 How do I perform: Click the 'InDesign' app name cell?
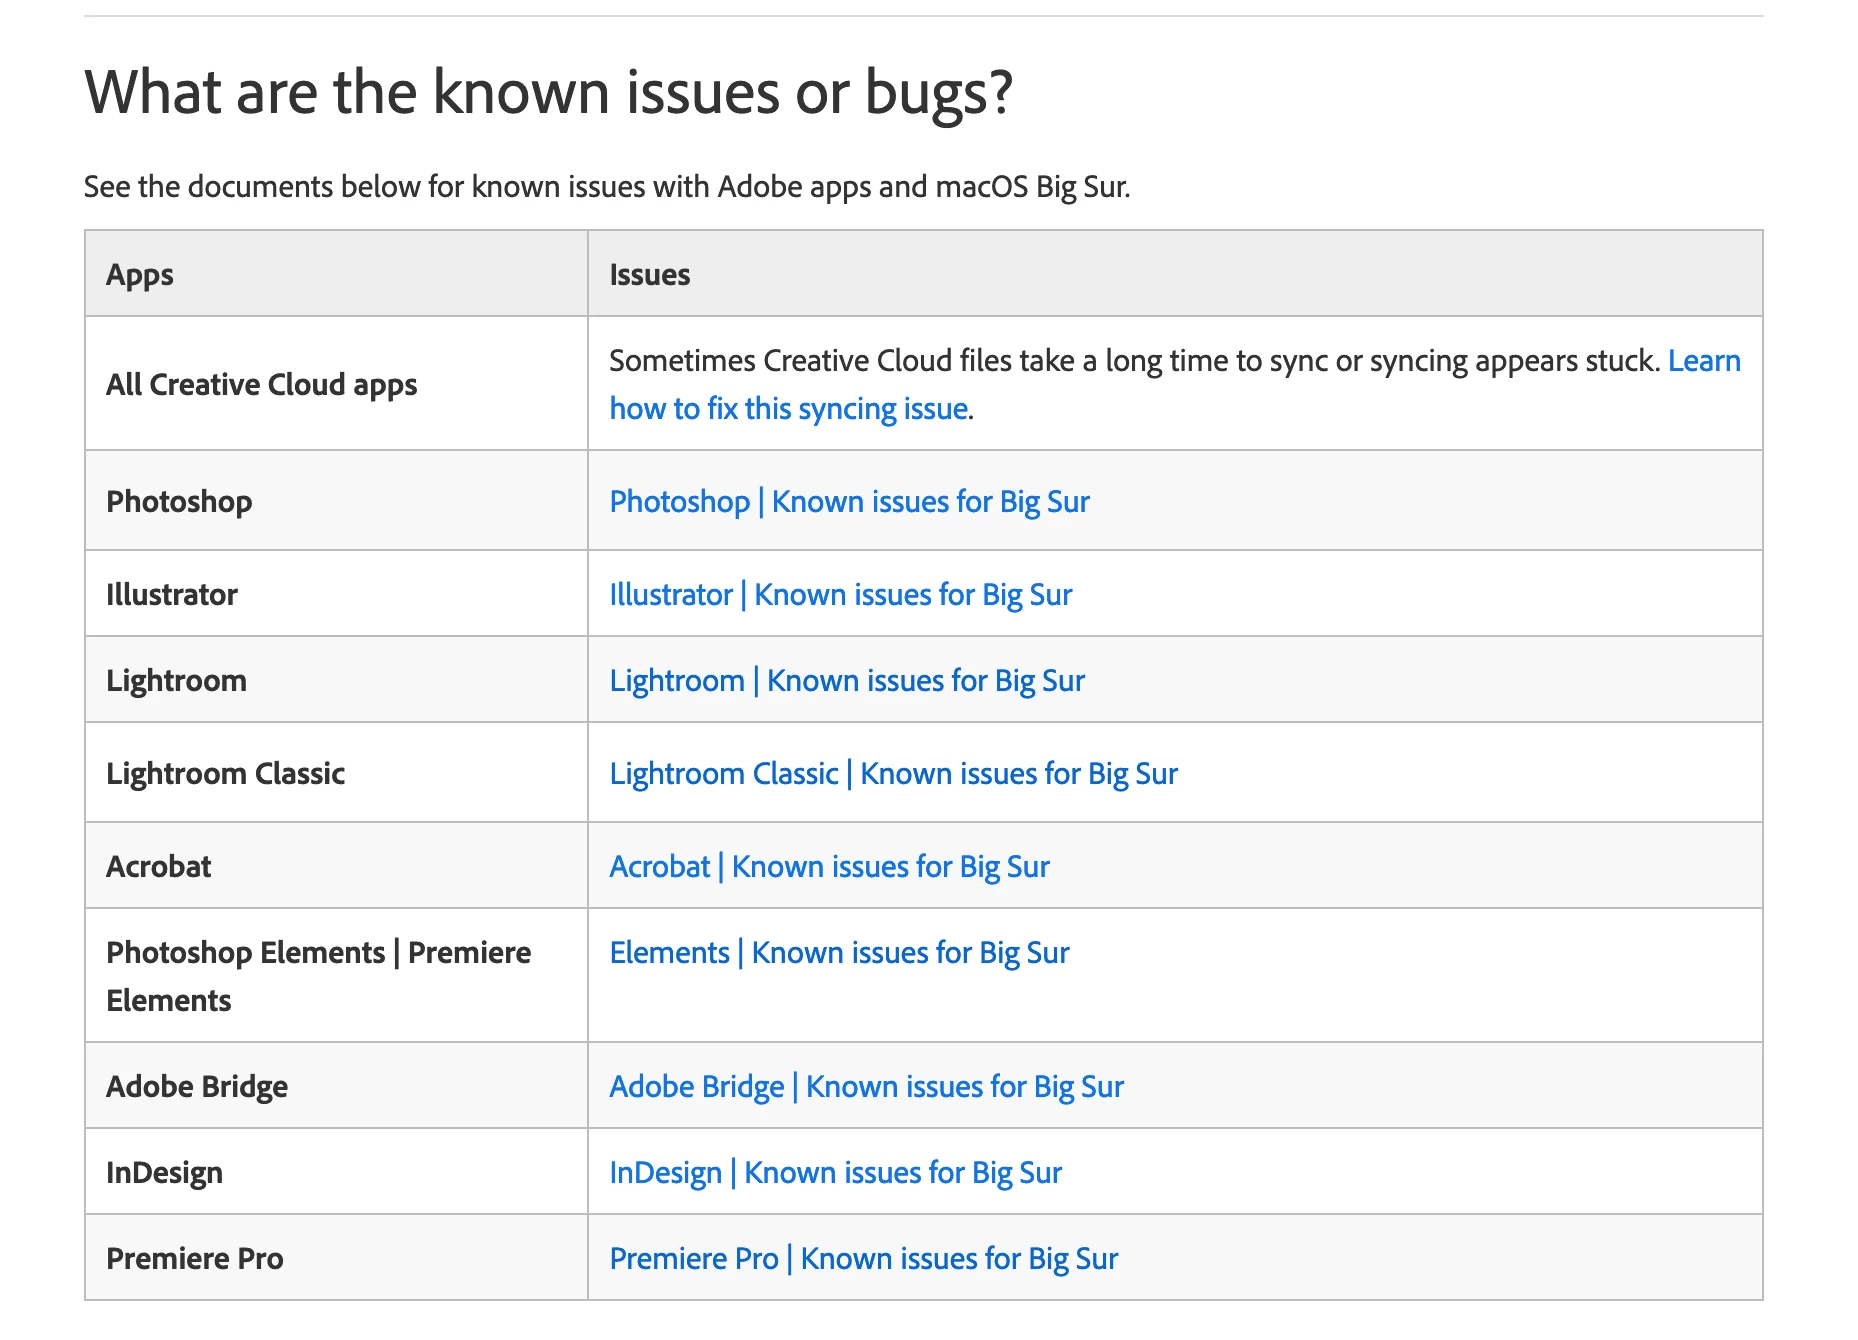point(336,1172)
